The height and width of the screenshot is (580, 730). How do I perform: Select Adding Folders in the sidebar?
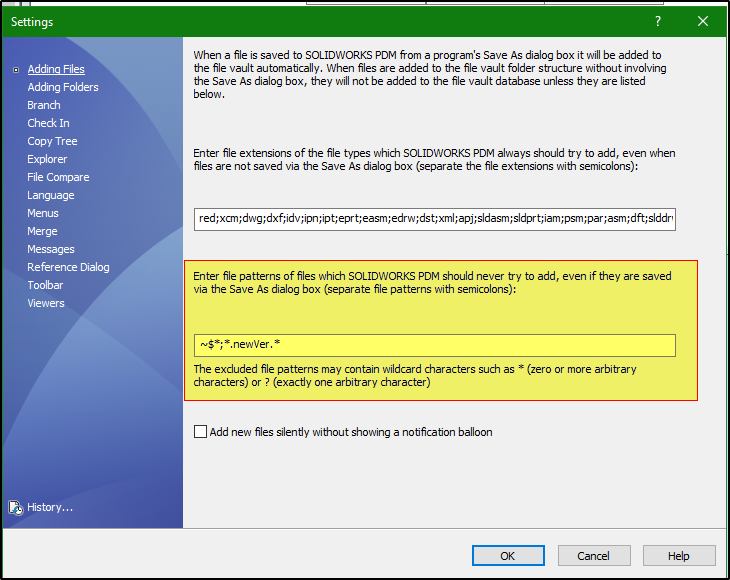click(x=63, y=87)
